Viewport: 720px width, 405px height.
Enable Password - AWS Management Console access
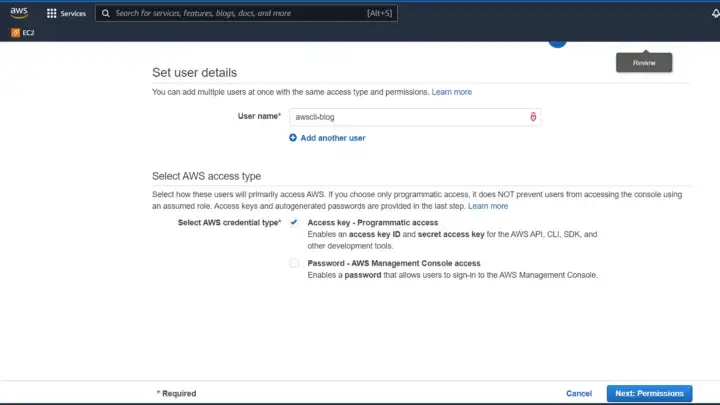pos(294,263)
